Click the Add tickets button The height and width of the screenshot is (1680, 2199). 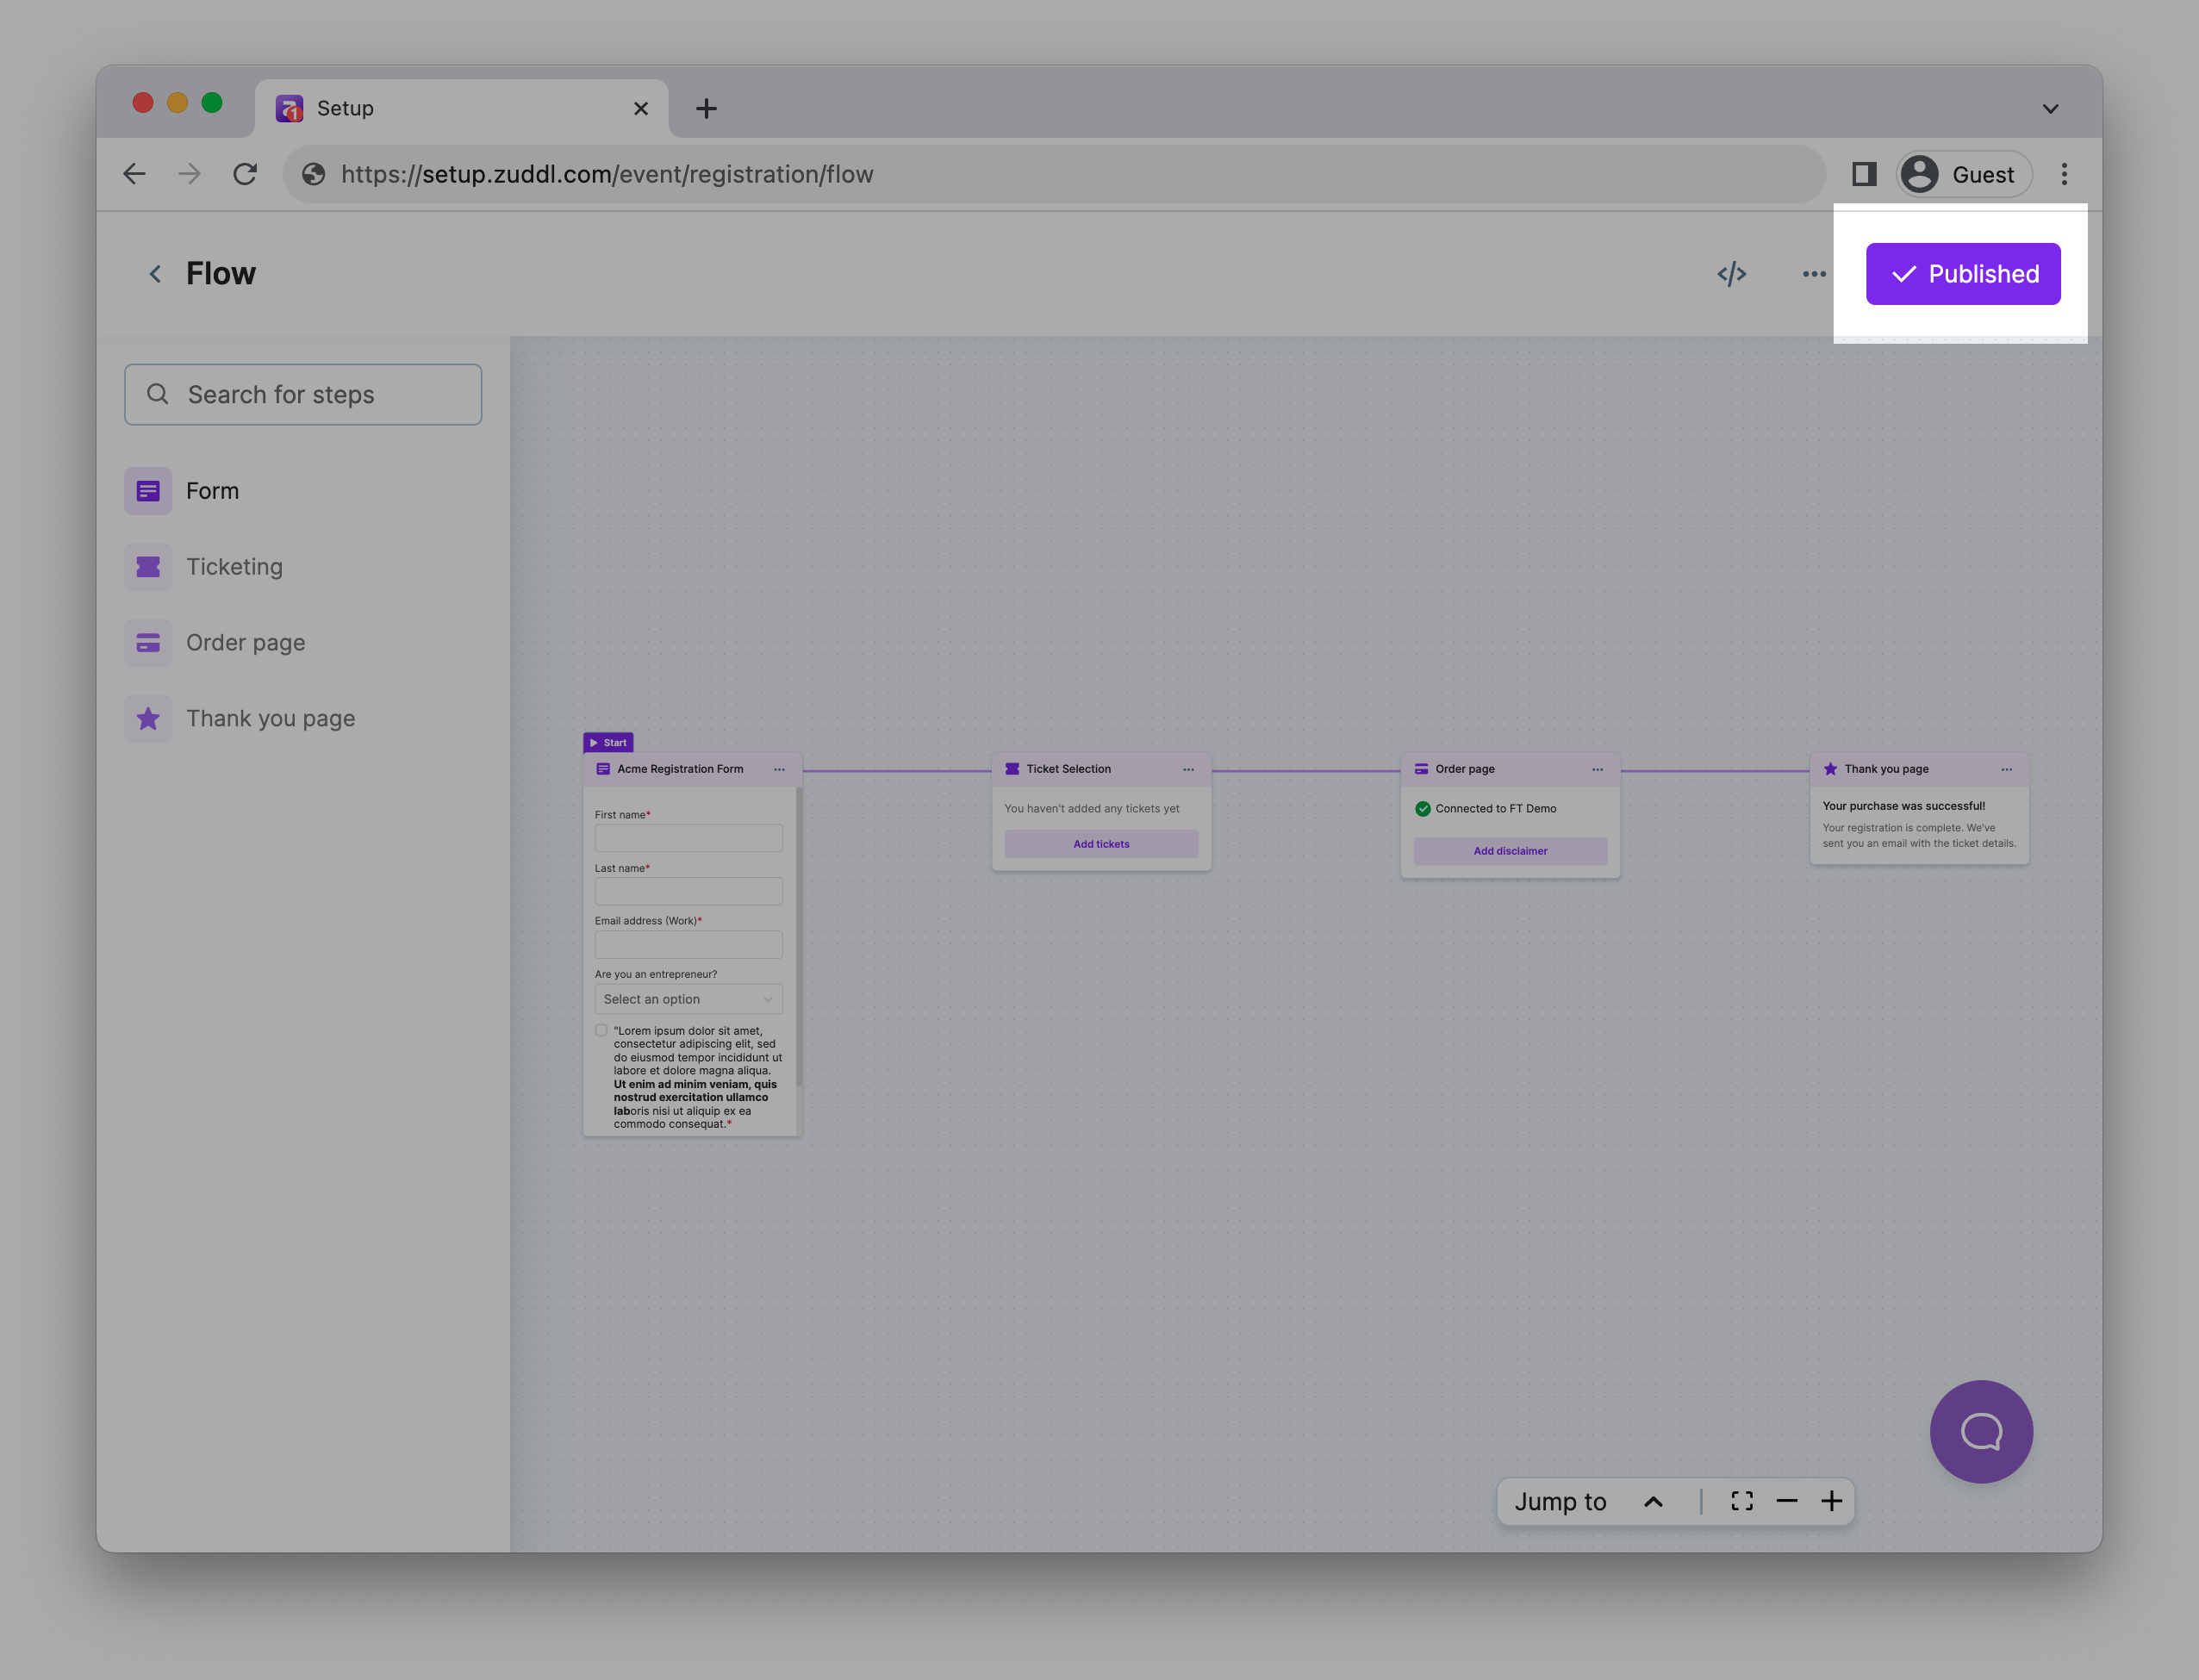pos(1100,844)
